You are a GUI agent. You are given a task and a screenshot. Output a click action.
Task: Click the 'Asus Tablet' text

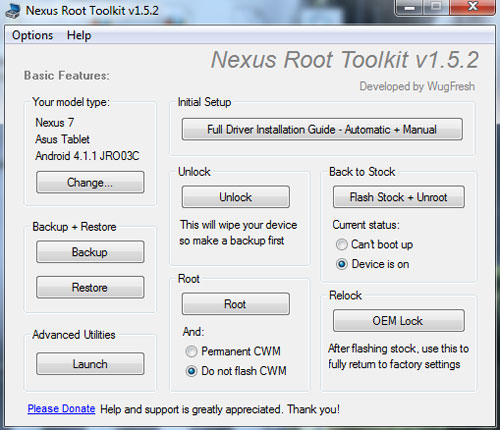62,139
